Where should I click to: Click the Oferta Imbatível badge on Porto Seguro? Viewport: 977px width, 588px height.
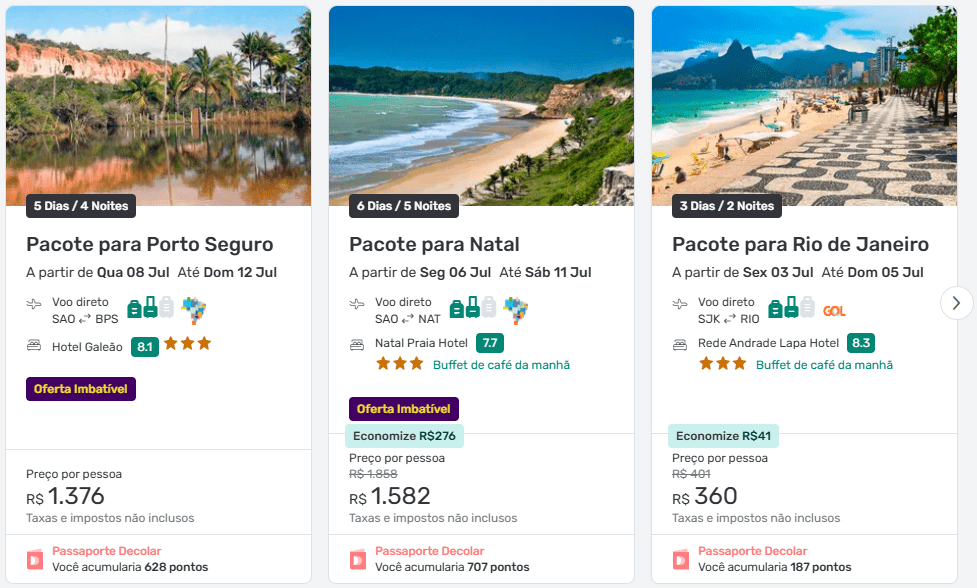(x=81, y=389)
